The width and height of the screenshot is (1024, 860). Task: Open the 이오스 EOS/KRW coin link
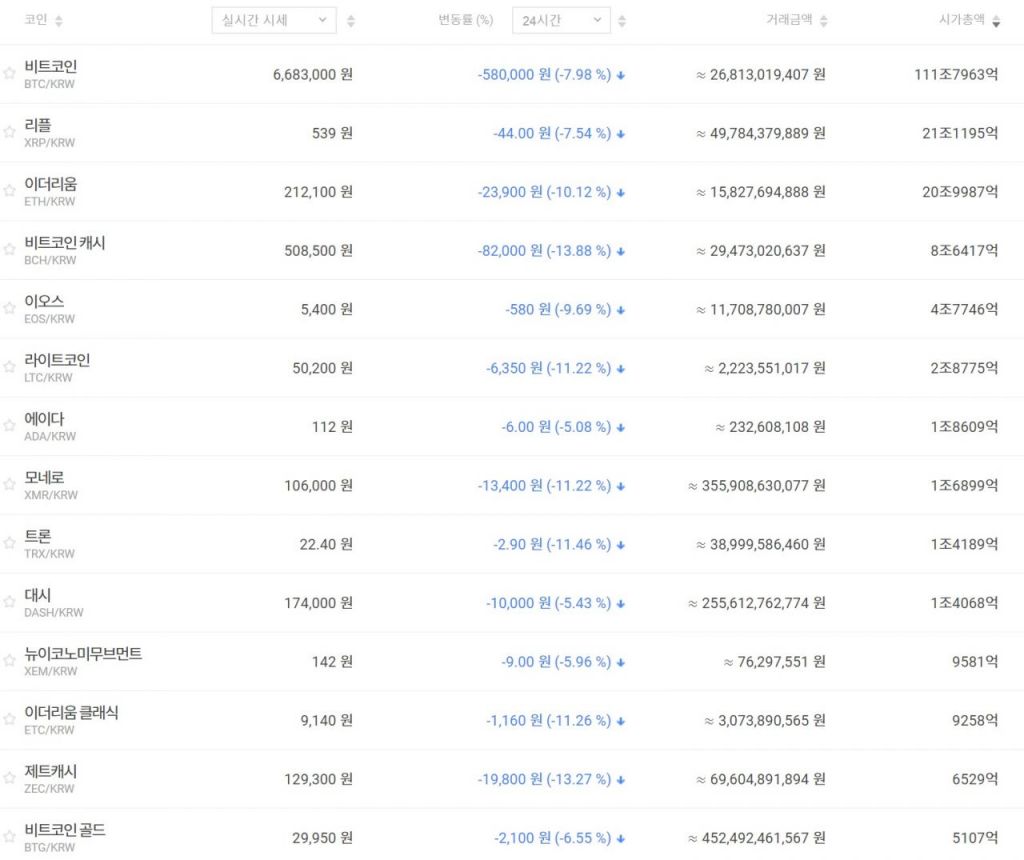[x=44, y=302]
